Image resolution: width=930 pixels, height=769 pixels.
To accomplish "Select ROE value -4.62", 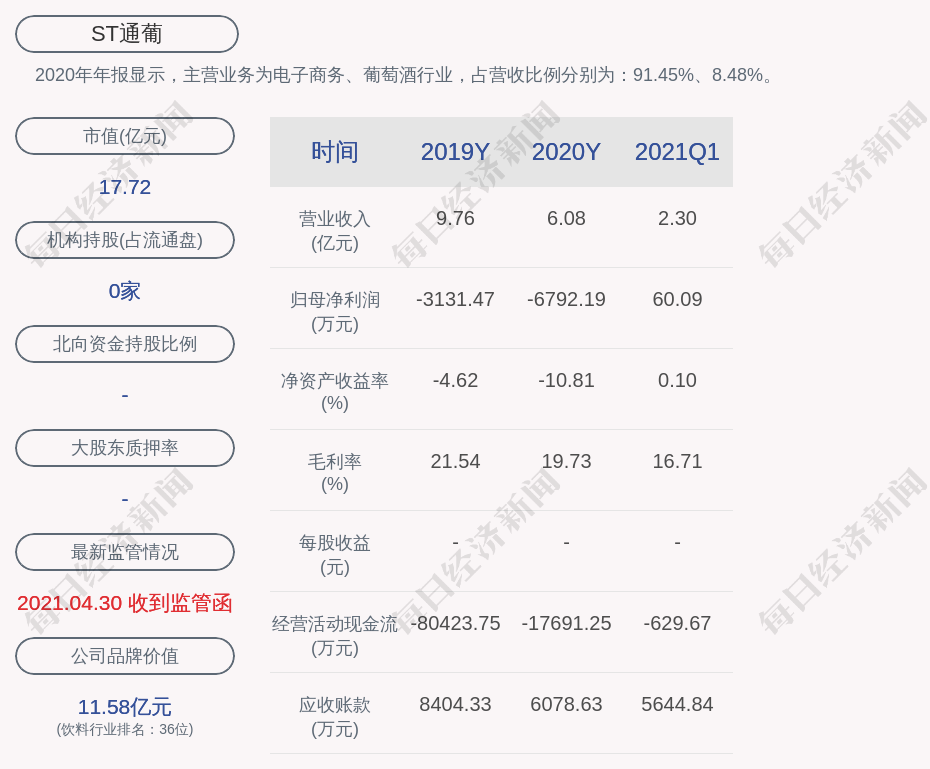I will (455, 380).
